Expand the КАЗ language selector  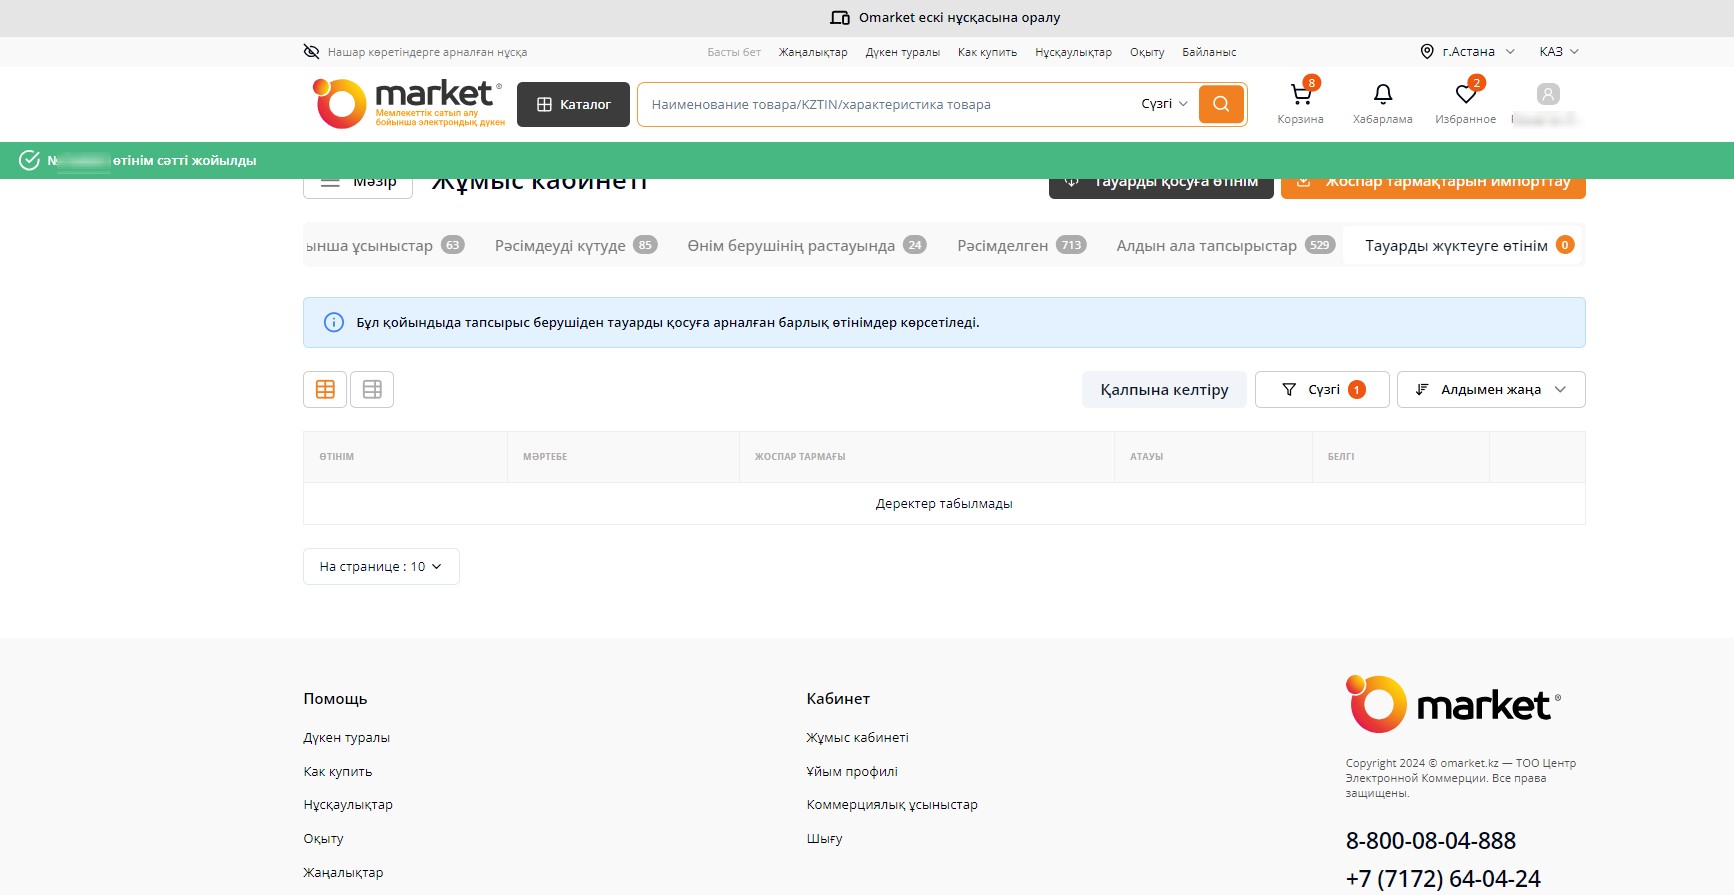1558,52
